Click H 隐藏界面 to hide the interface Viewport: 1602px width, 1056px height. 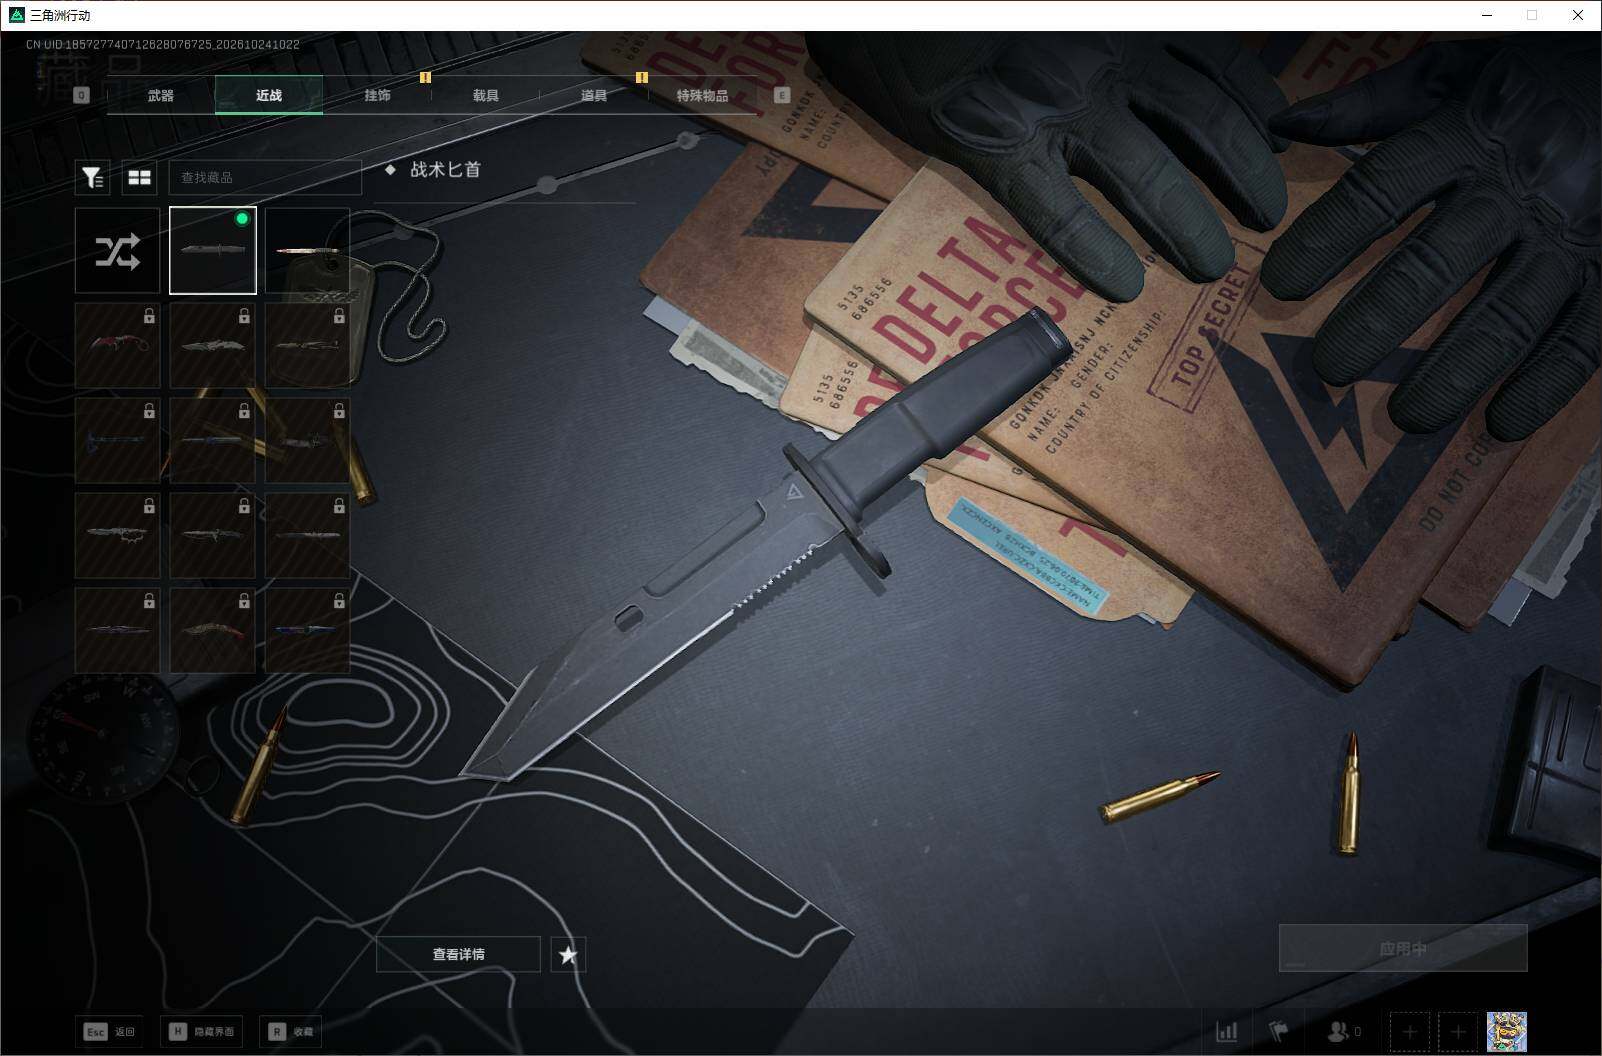click(x=201, y=1031)
